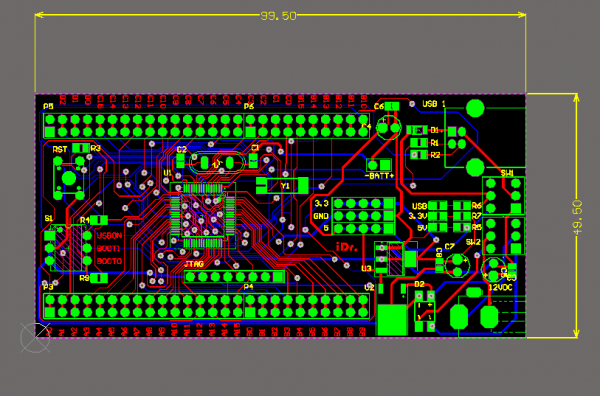Select the C6 capacitor designator
The image size is (600, 396).
[379, 106]
